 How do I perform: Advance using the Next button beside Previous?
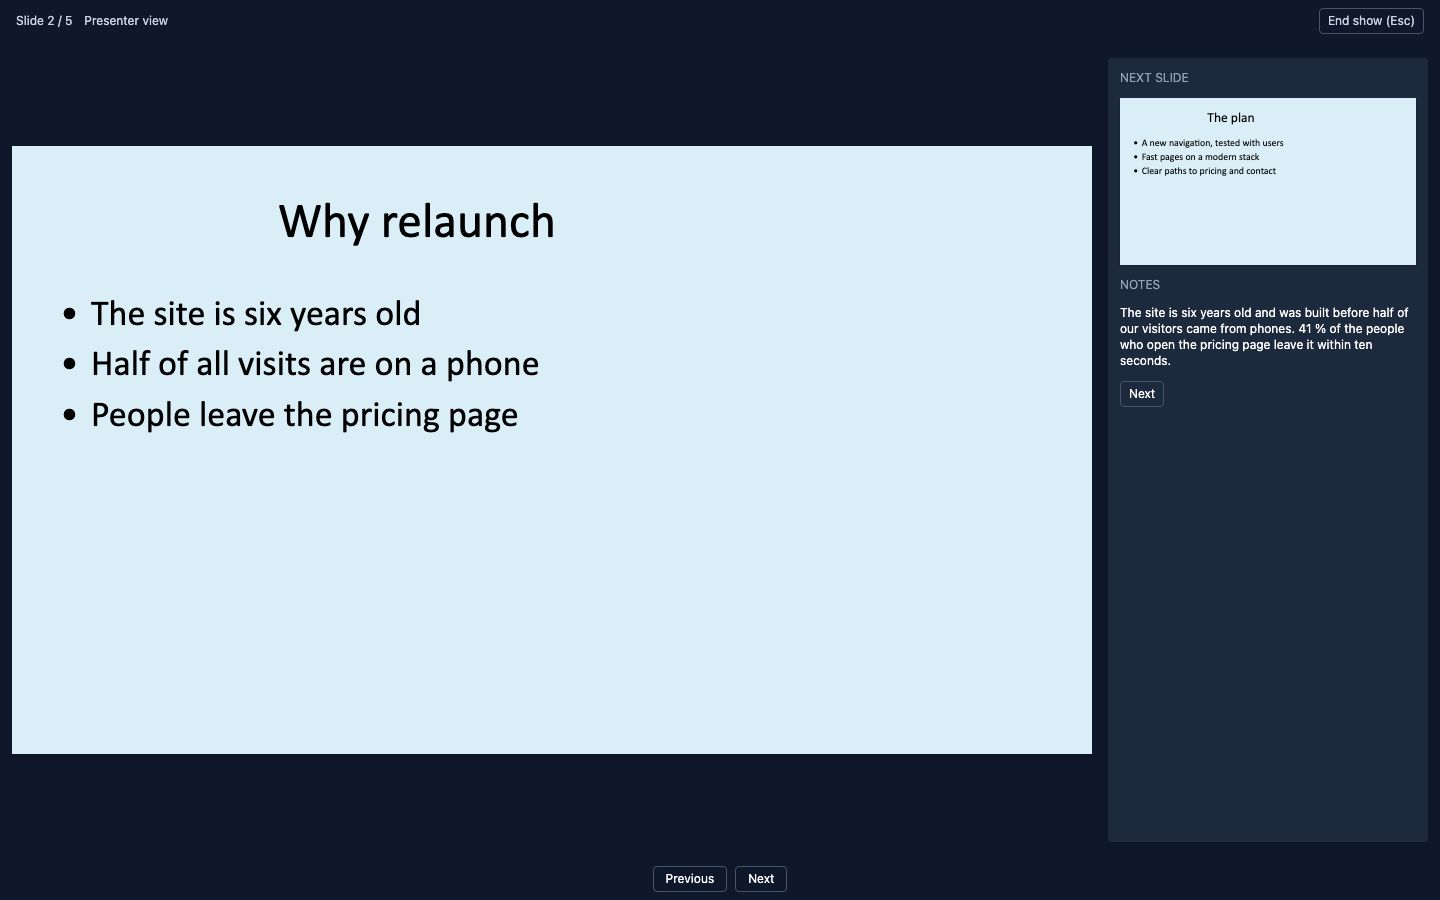pyautogui.click(x=761, y=879)
